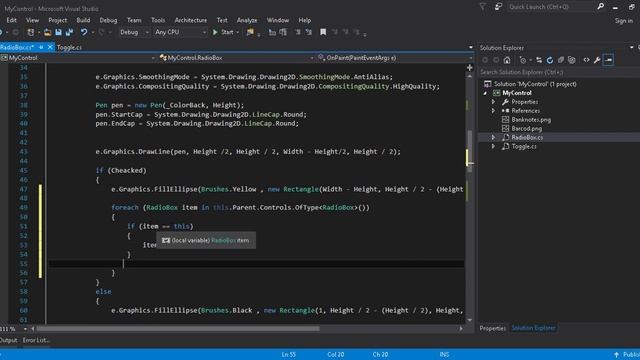Open the View menu
Viewport: 640px width, 360px height.
click(32, 20)
